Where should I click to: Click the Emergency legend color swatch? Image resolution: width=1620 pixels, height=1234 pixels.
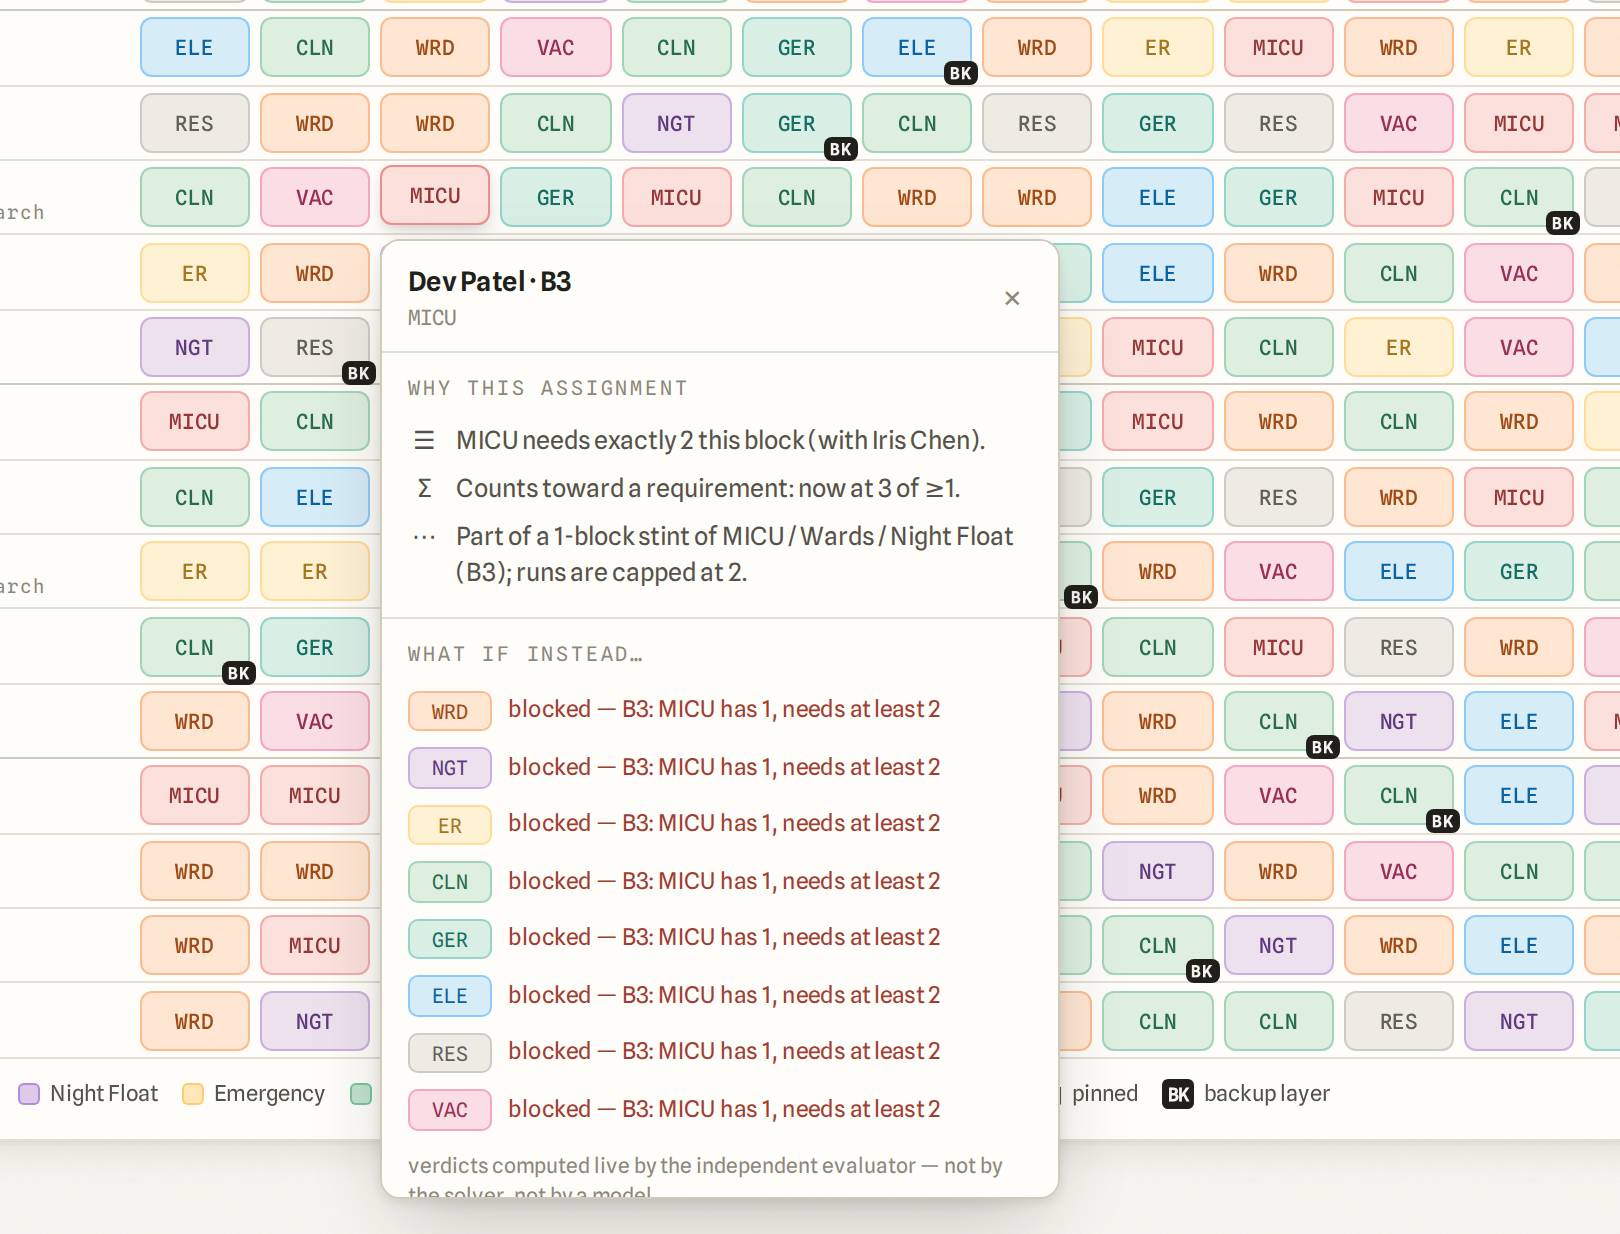(x=193, y=1094)
